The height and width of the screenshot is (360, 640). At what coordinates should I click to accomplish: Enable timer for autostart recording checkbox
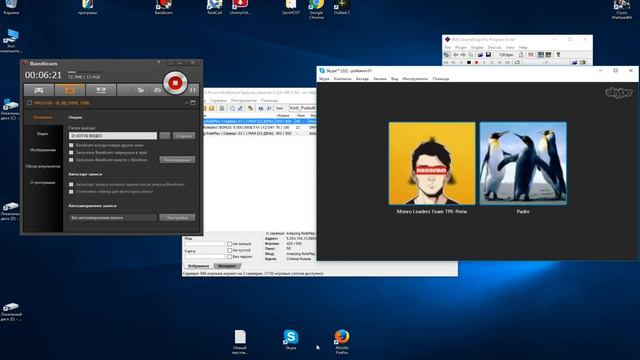(71, 191)
